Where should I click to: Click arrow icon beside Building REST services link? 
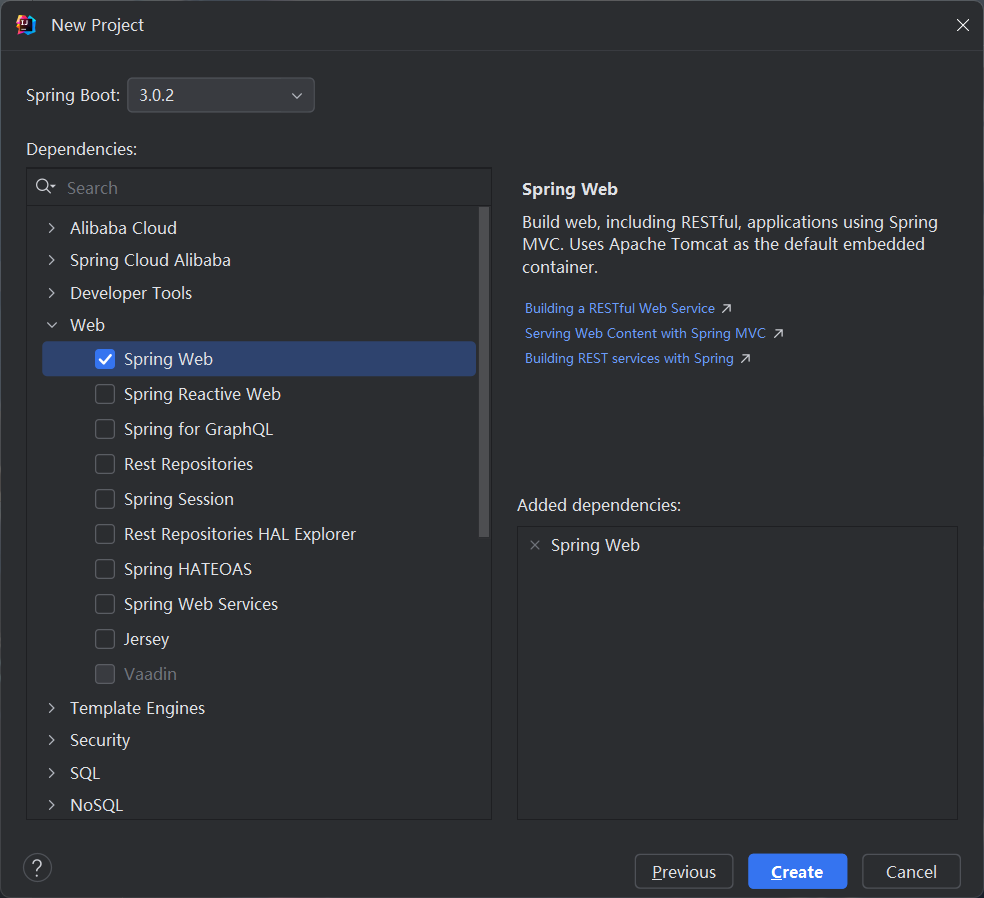(746, 359)
